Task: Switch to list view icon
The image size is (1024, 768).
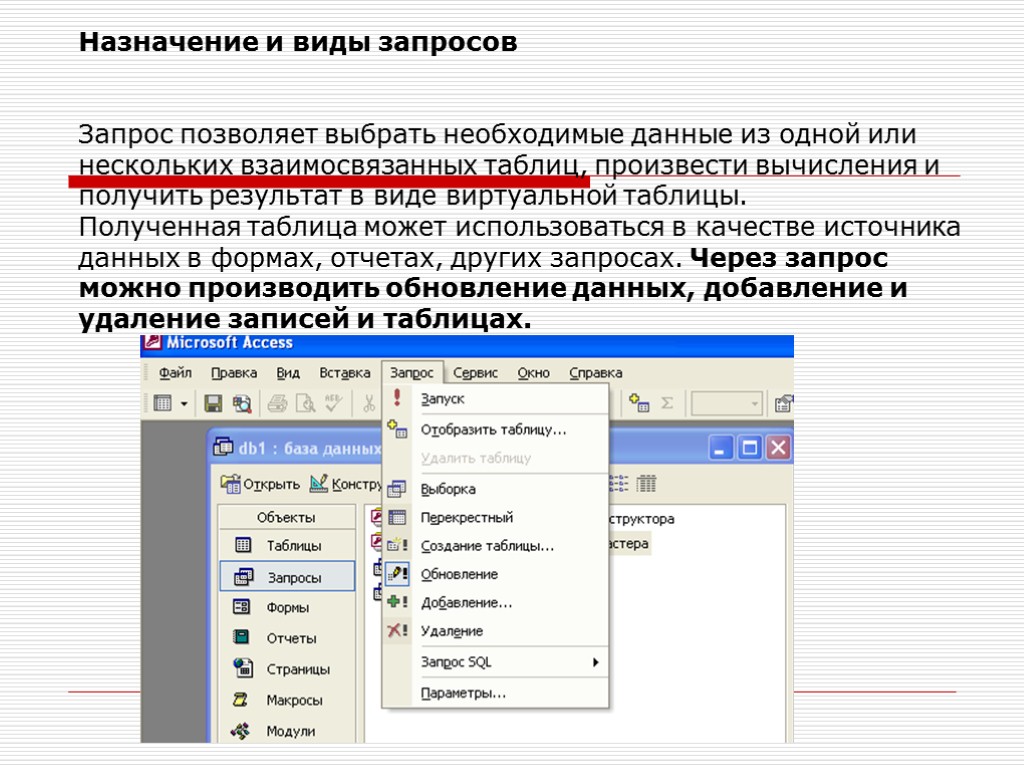Action: [x=618, y=483]
